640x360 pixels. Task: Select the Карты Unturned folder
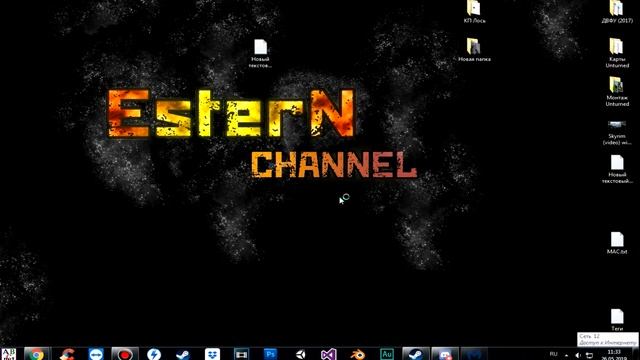[x=617, y=53]
